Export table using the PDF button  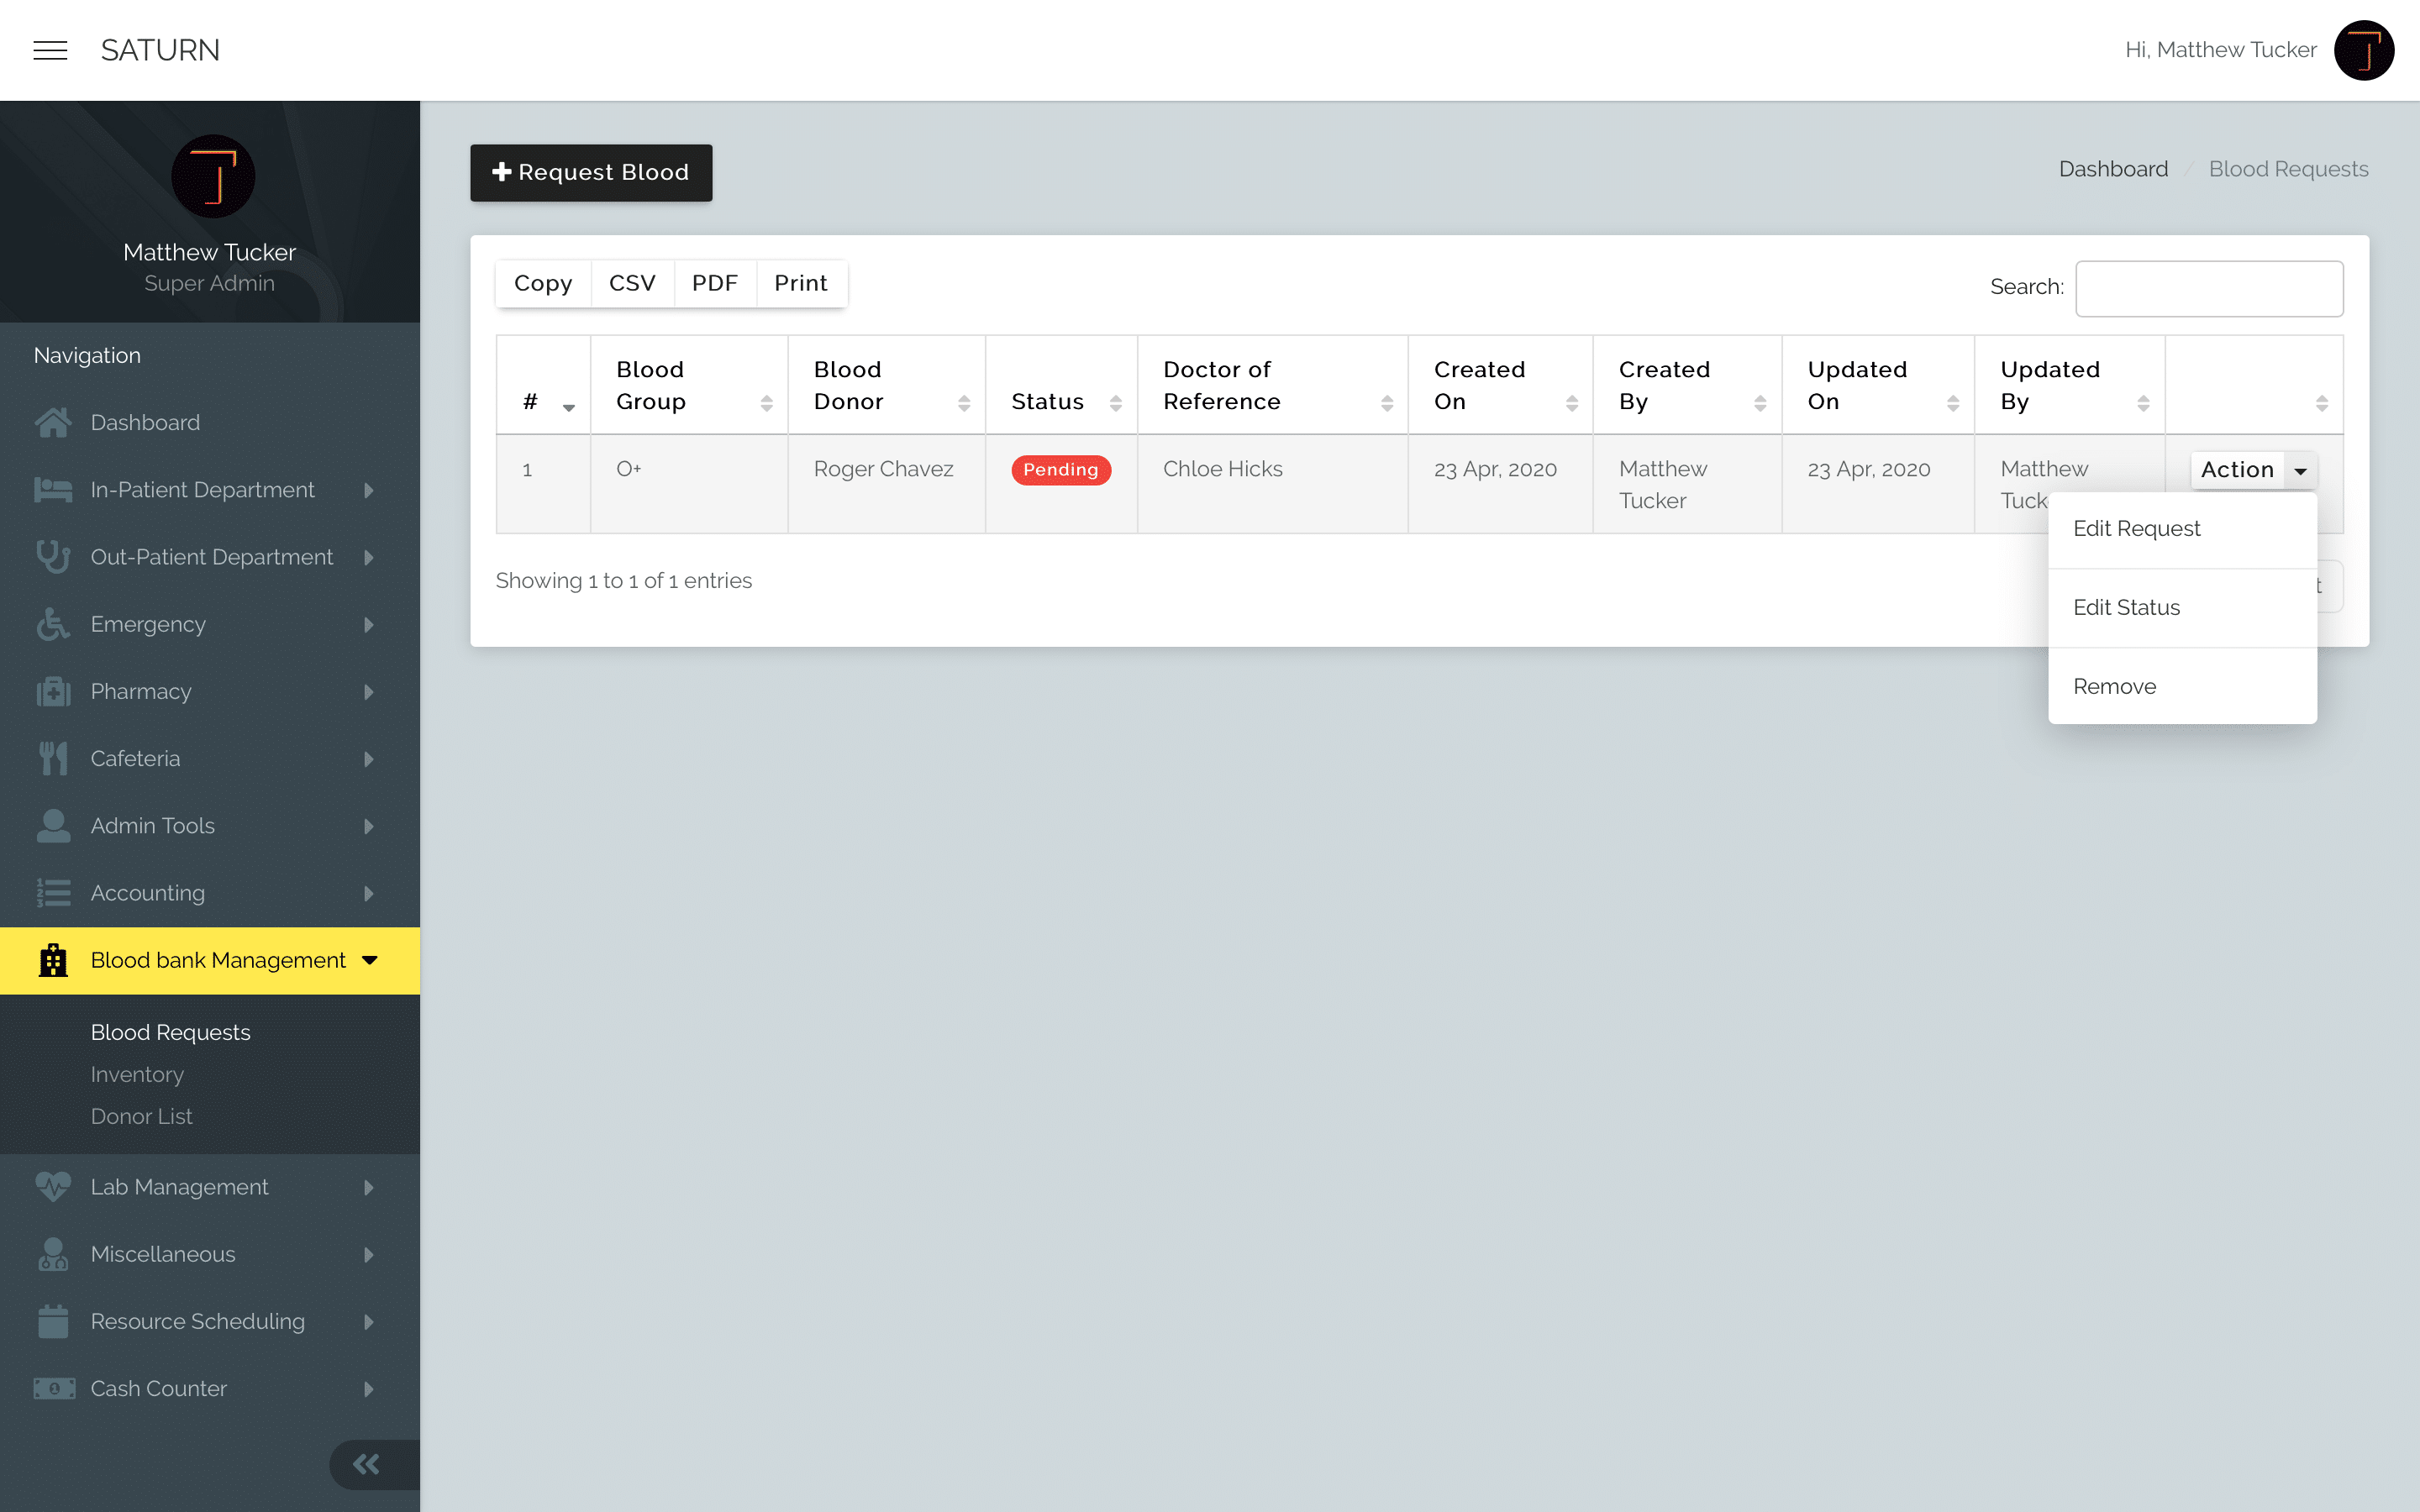point(714,284)
